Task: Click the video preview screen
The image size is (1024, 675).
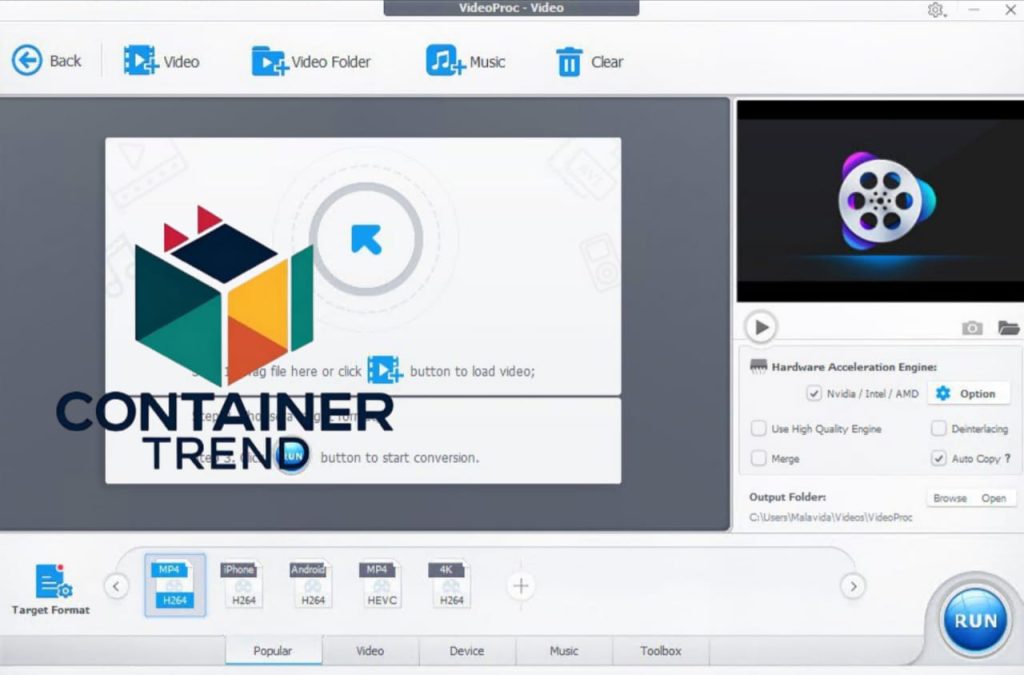Action: (x=880, y=201)
